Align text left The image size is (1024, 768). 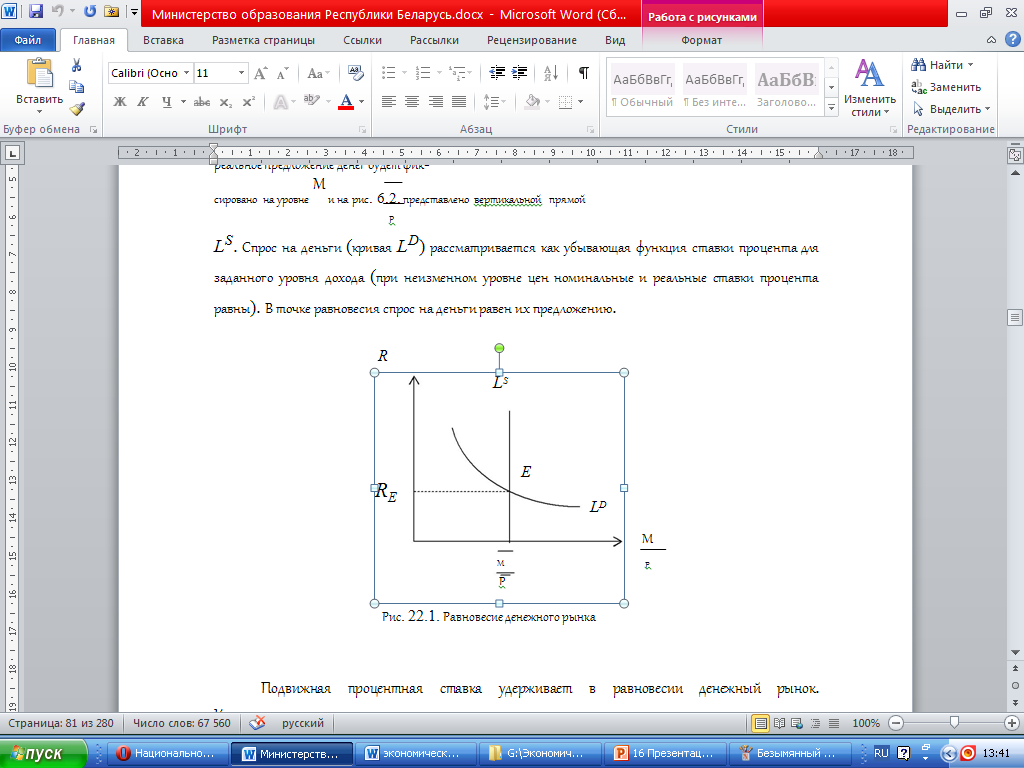[389, 102]
